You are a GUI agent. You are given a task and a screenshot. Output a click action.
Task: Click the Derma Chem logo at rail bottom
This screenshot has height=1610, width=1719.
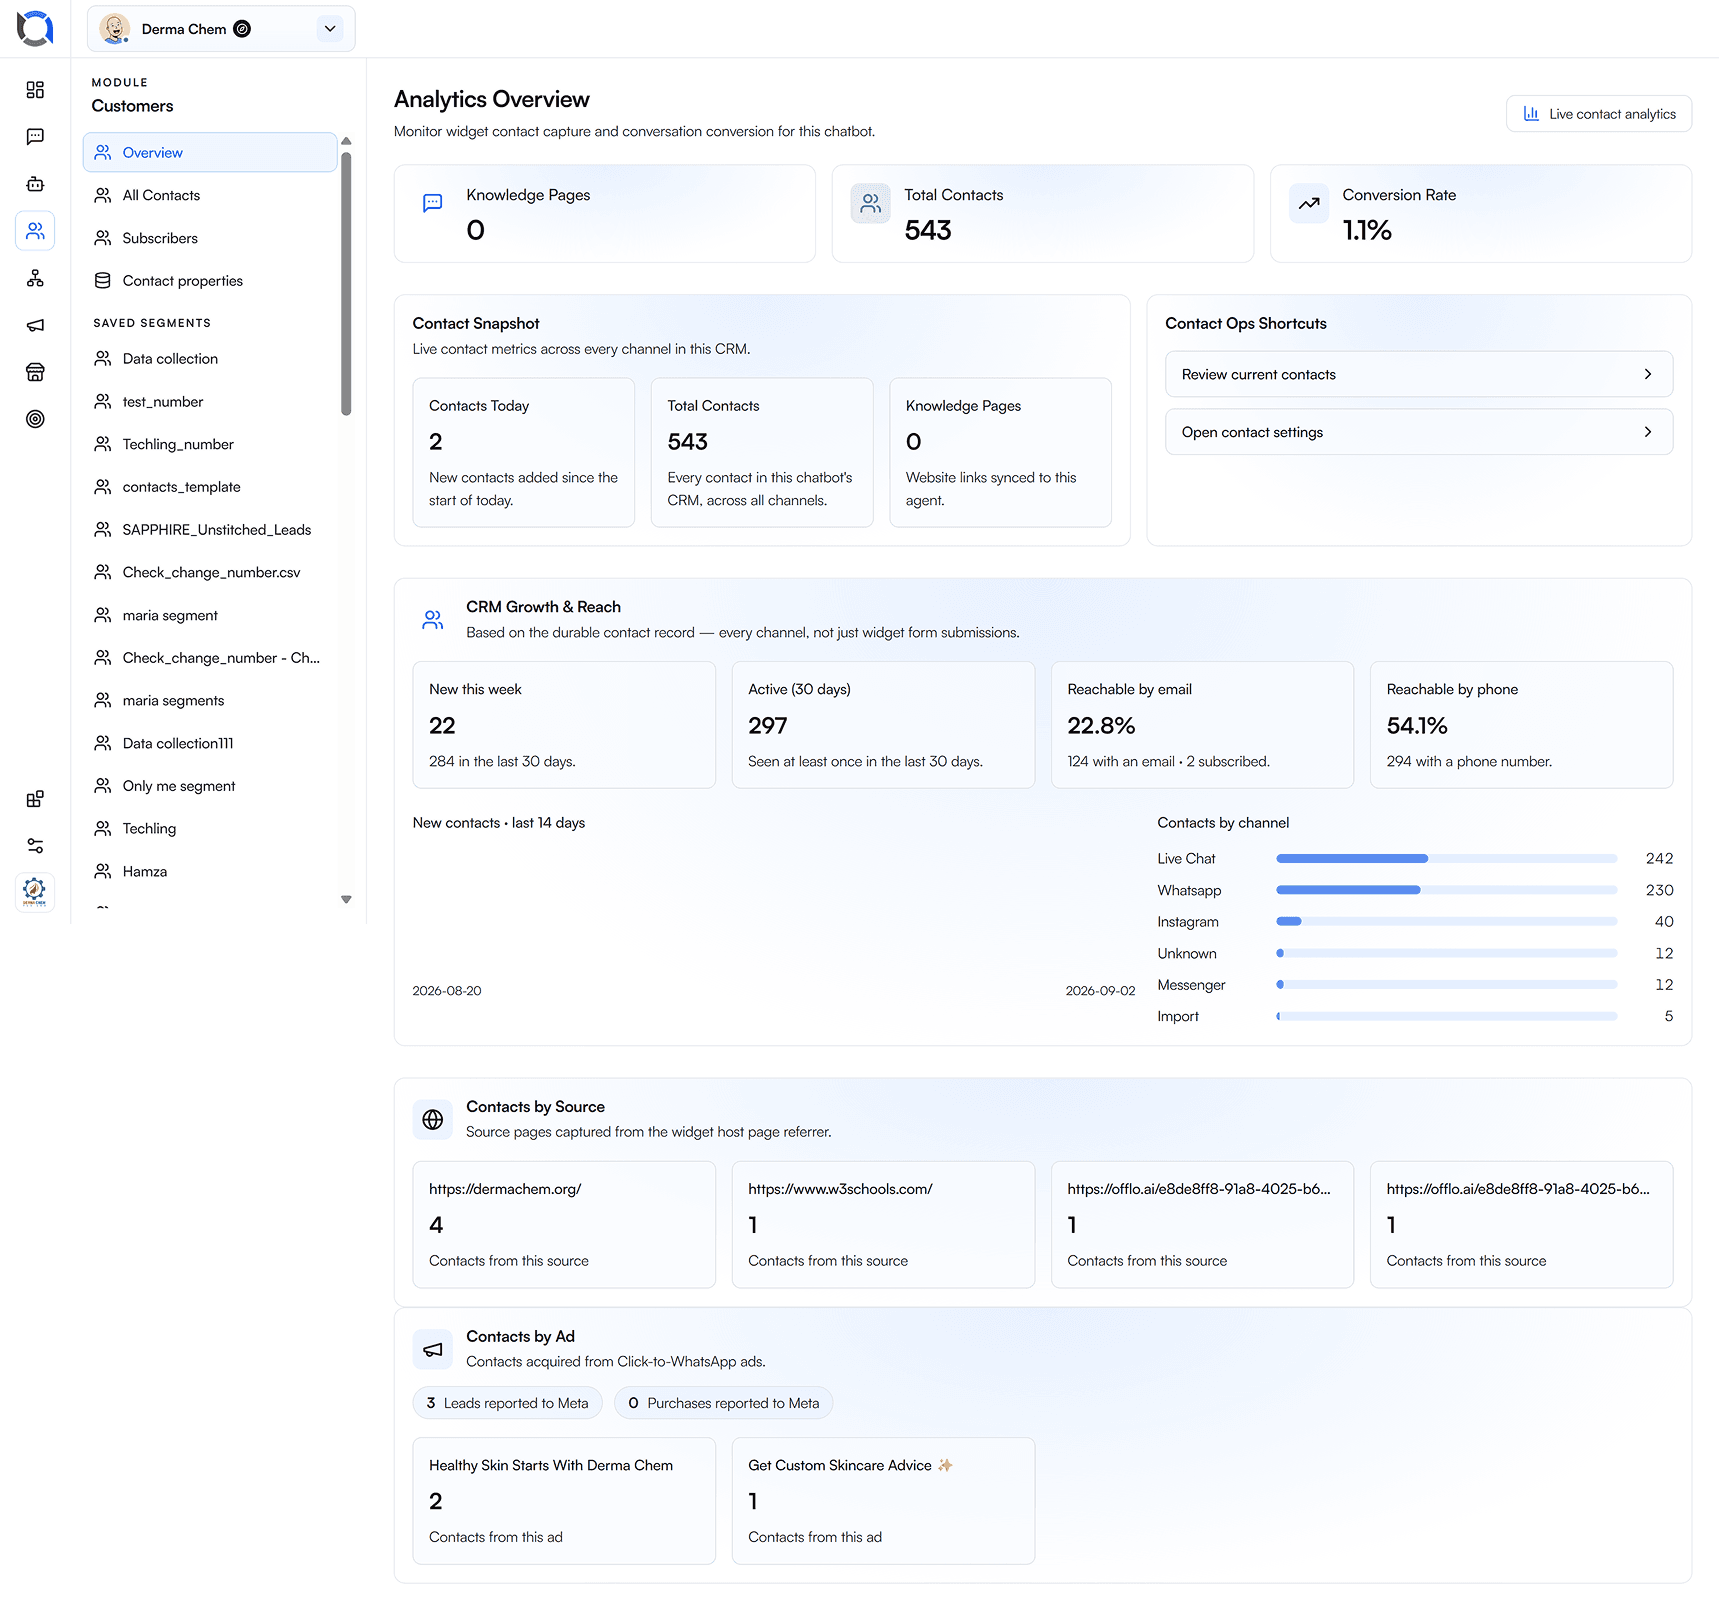[x=35, y=892]
